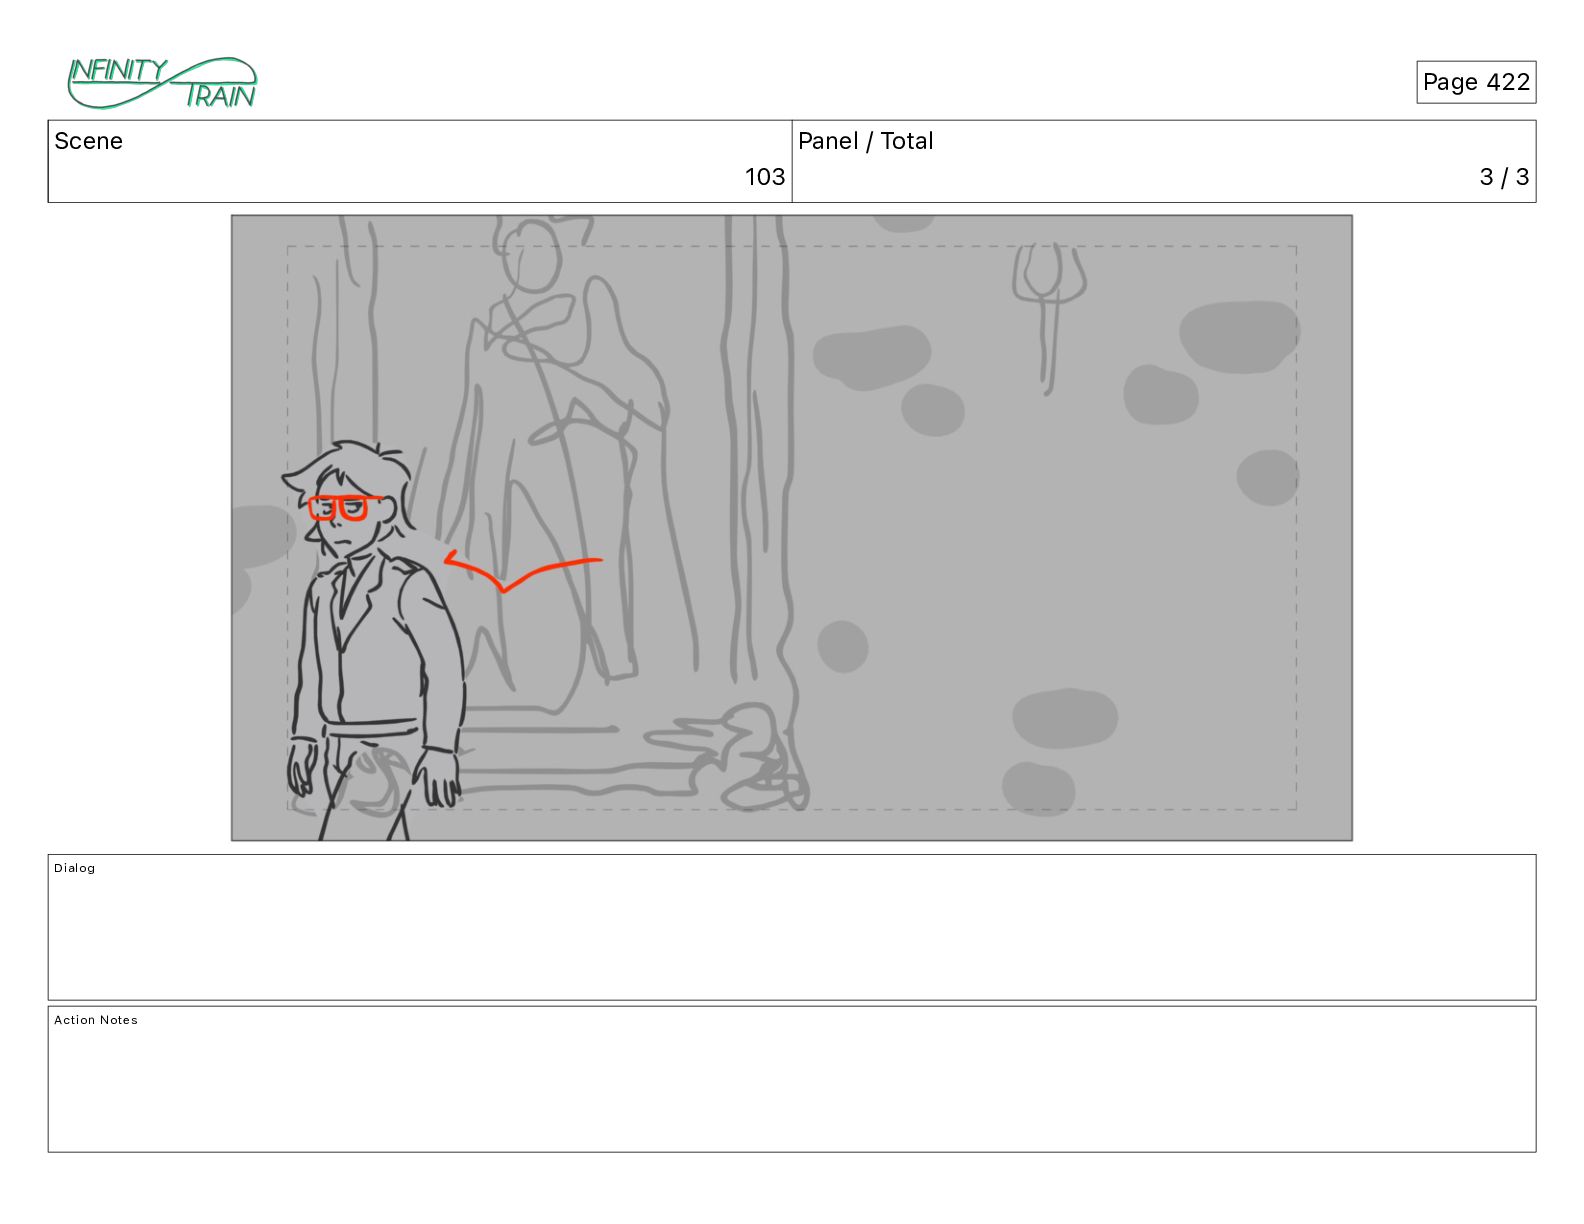Open the storyboard panel thumbnail image
Screen dimensions: 1584x1224
pos(792,528)
